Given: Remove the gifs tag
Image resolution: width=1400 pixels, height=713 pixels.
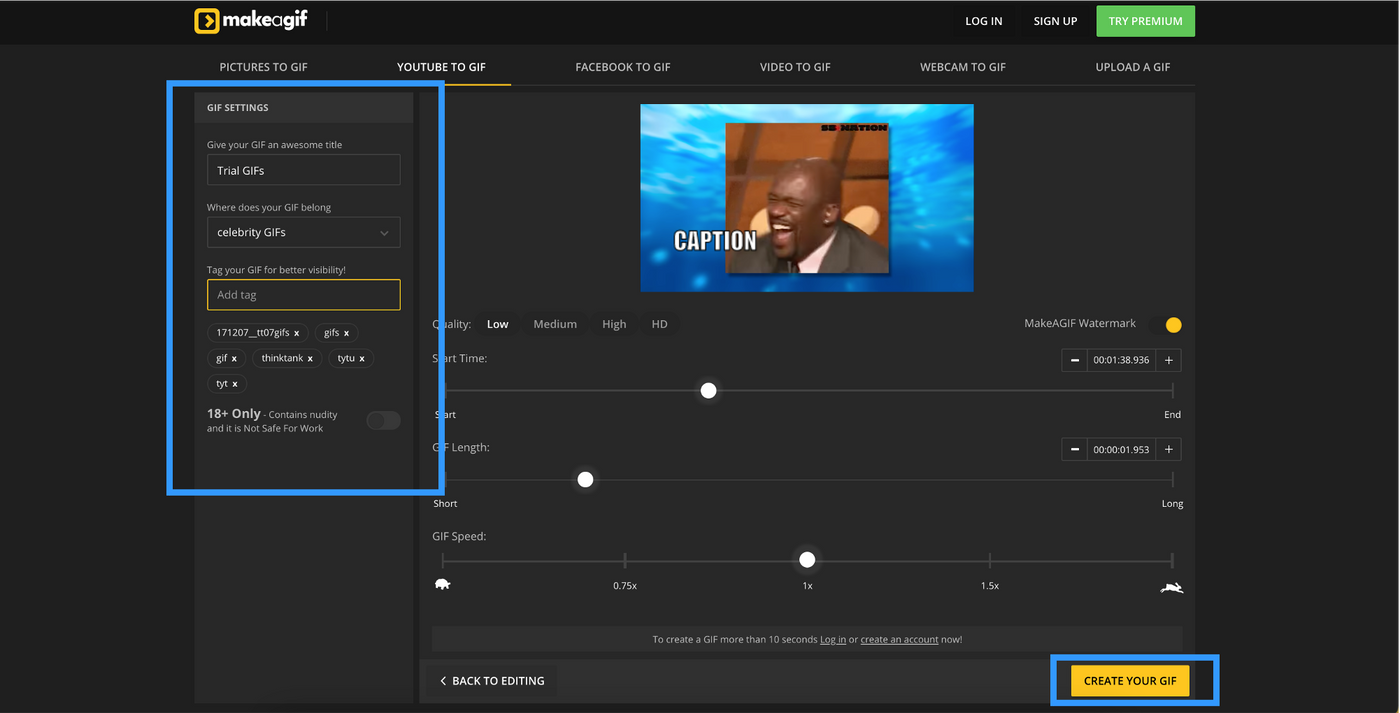Looking at the screenshot, I should click(x=346, y=333).
